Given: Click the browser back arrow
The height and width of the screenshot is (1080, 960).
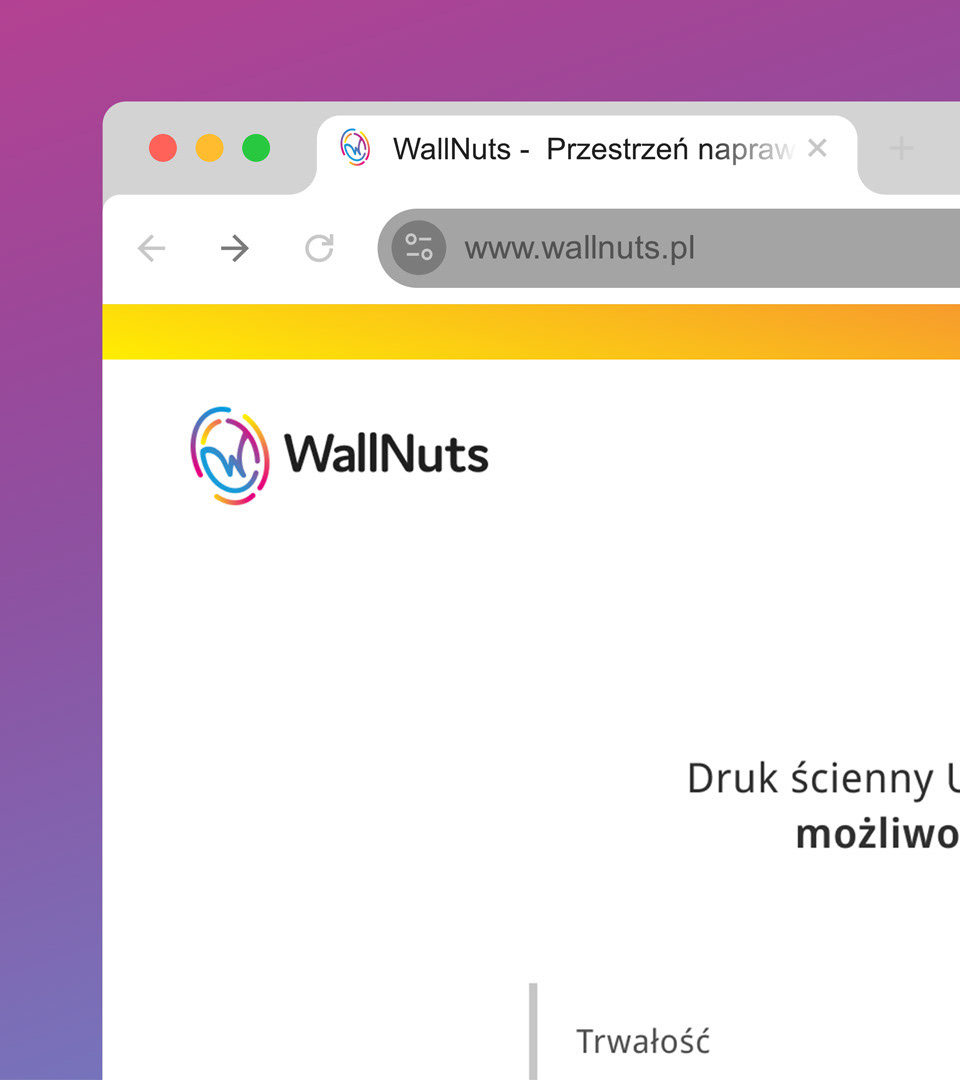Looking at the screenshot, I should tap(152, 249).
